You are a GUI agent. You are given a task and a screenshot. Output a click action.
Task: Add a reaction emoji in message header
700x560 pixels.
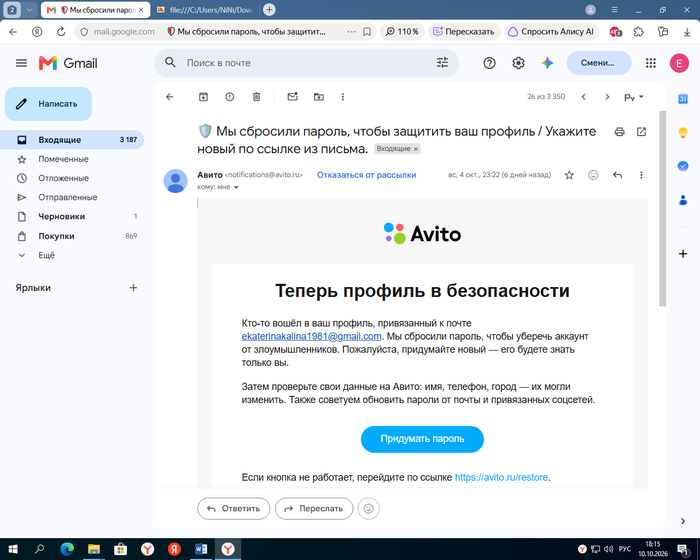pyautogui.click(x=593, y=175)
